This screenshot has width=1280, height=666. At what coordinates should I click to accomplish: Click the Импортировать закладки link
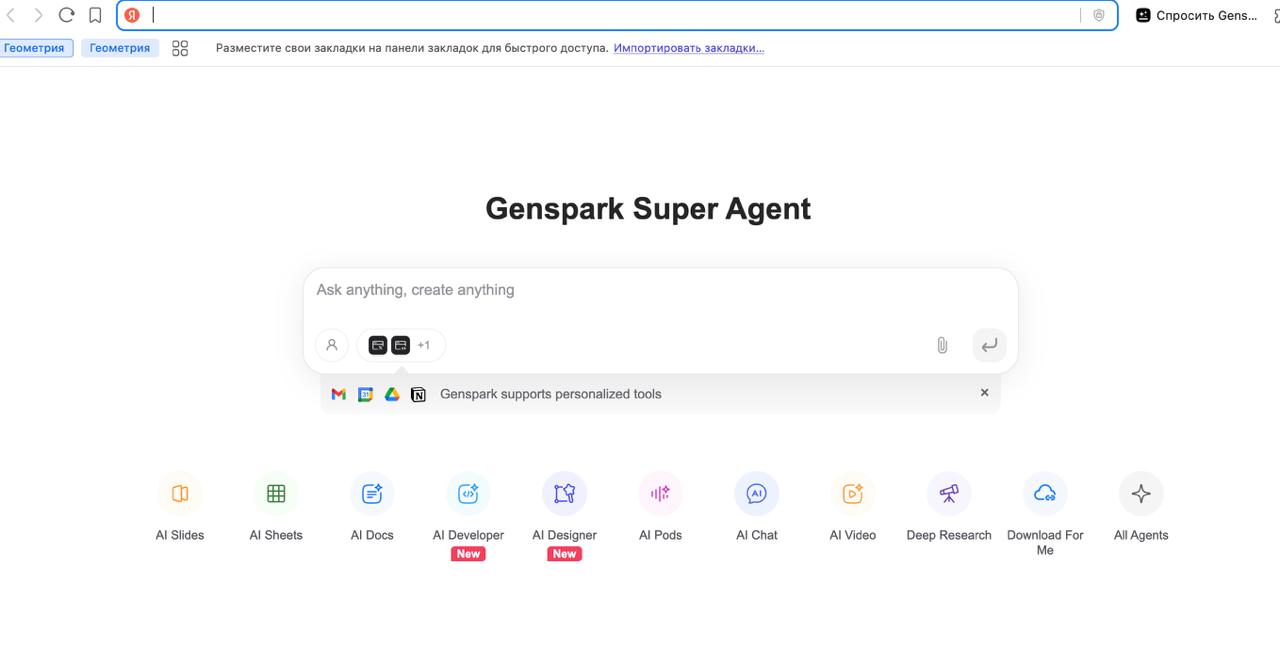(689, 48)
